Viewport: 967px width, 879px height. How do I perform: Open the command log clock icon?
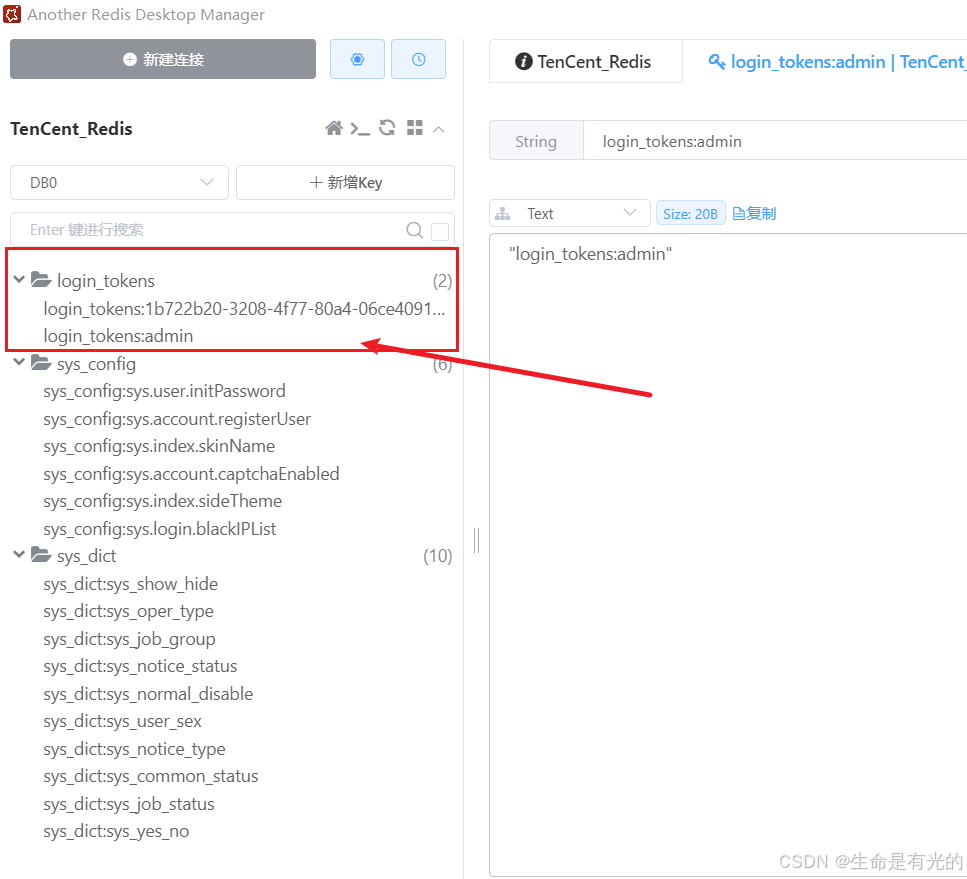point(419,59)
